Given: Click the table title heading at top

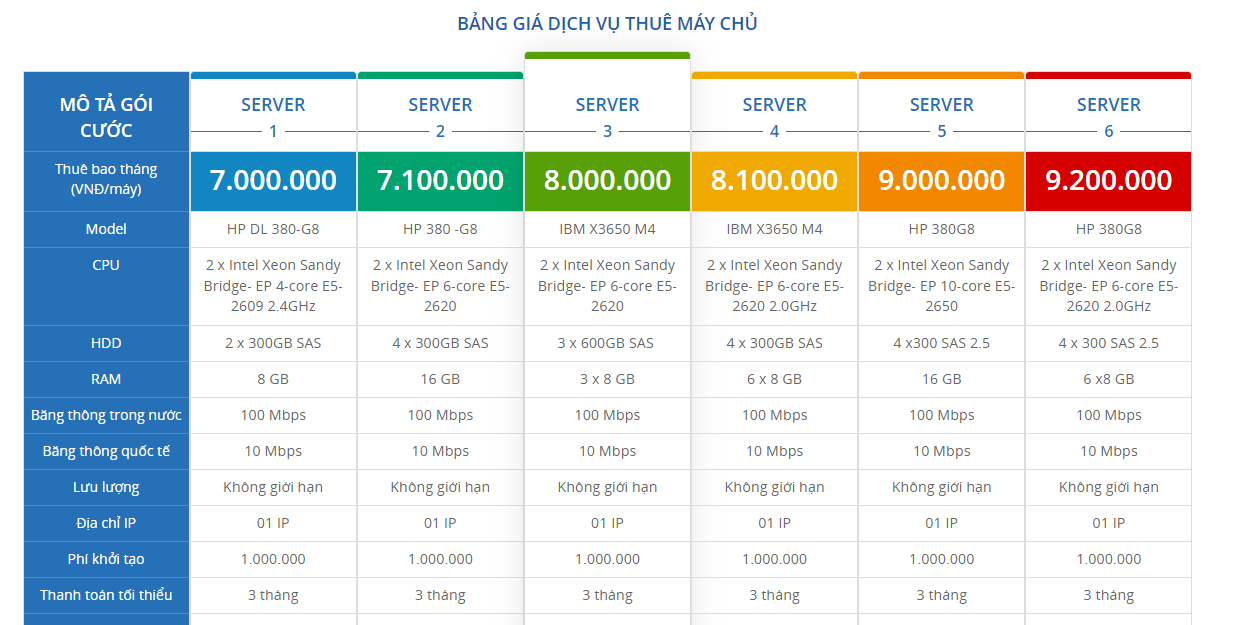Looking at the screenshot, I should (x=607, y=24).
